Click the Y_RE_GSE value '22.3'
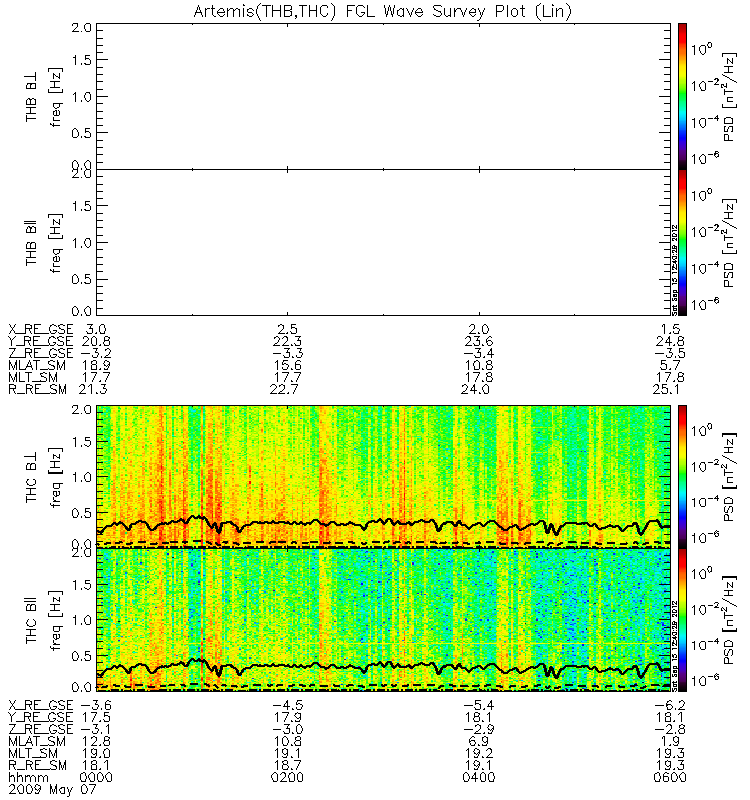The image size is (750, 800). pyautogui.click(x=287, y=341)
